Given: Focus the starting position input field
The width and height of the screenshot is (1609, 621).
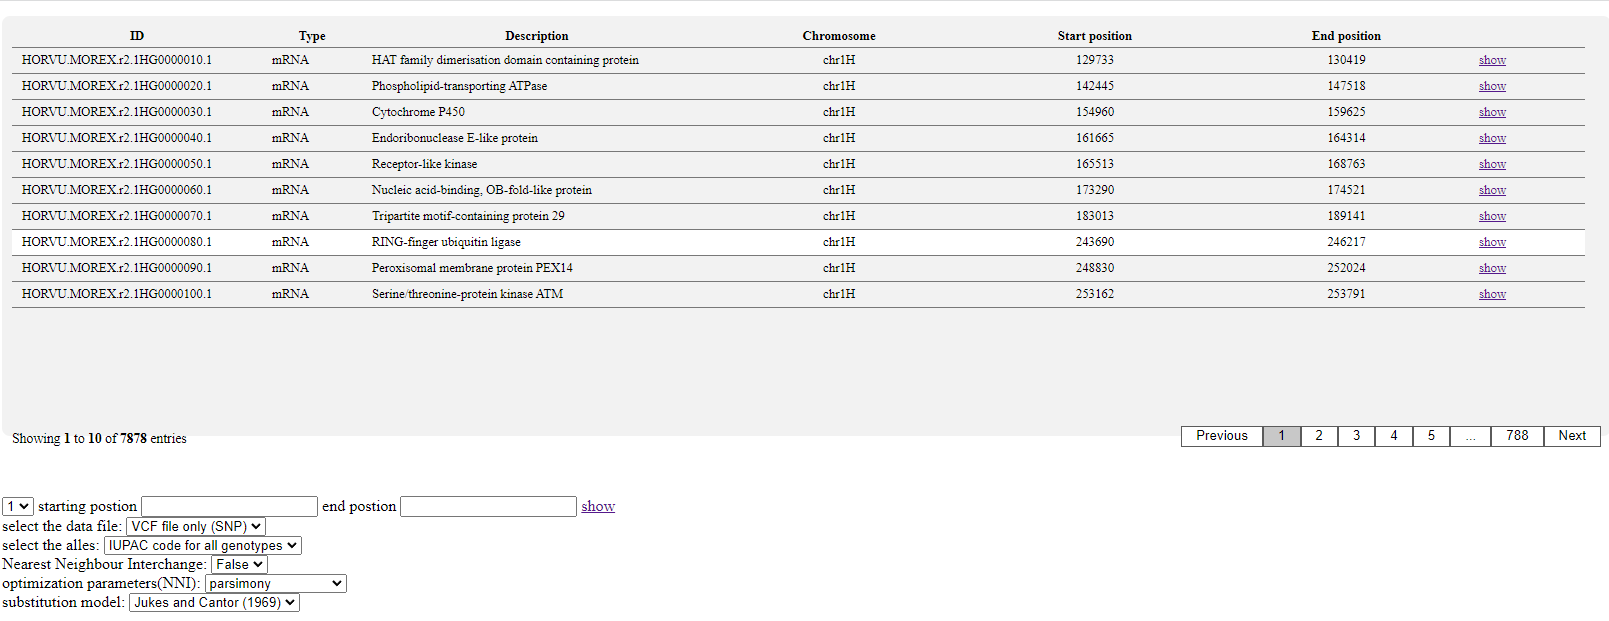Looking at the screenshot, I should (x=229, y=507).
